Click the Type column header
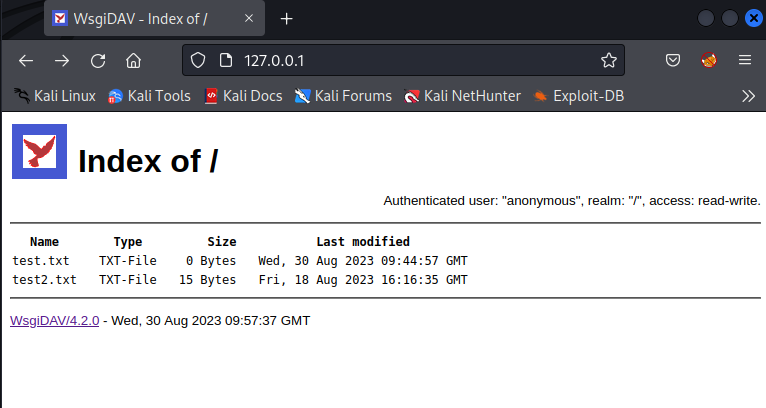This screenshot has width=766, height=408. [128, 241]
